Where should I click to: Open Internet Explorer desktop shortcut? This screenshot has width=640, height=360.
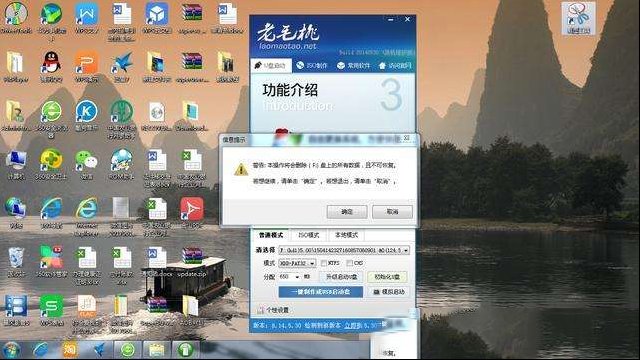[86, 209]
